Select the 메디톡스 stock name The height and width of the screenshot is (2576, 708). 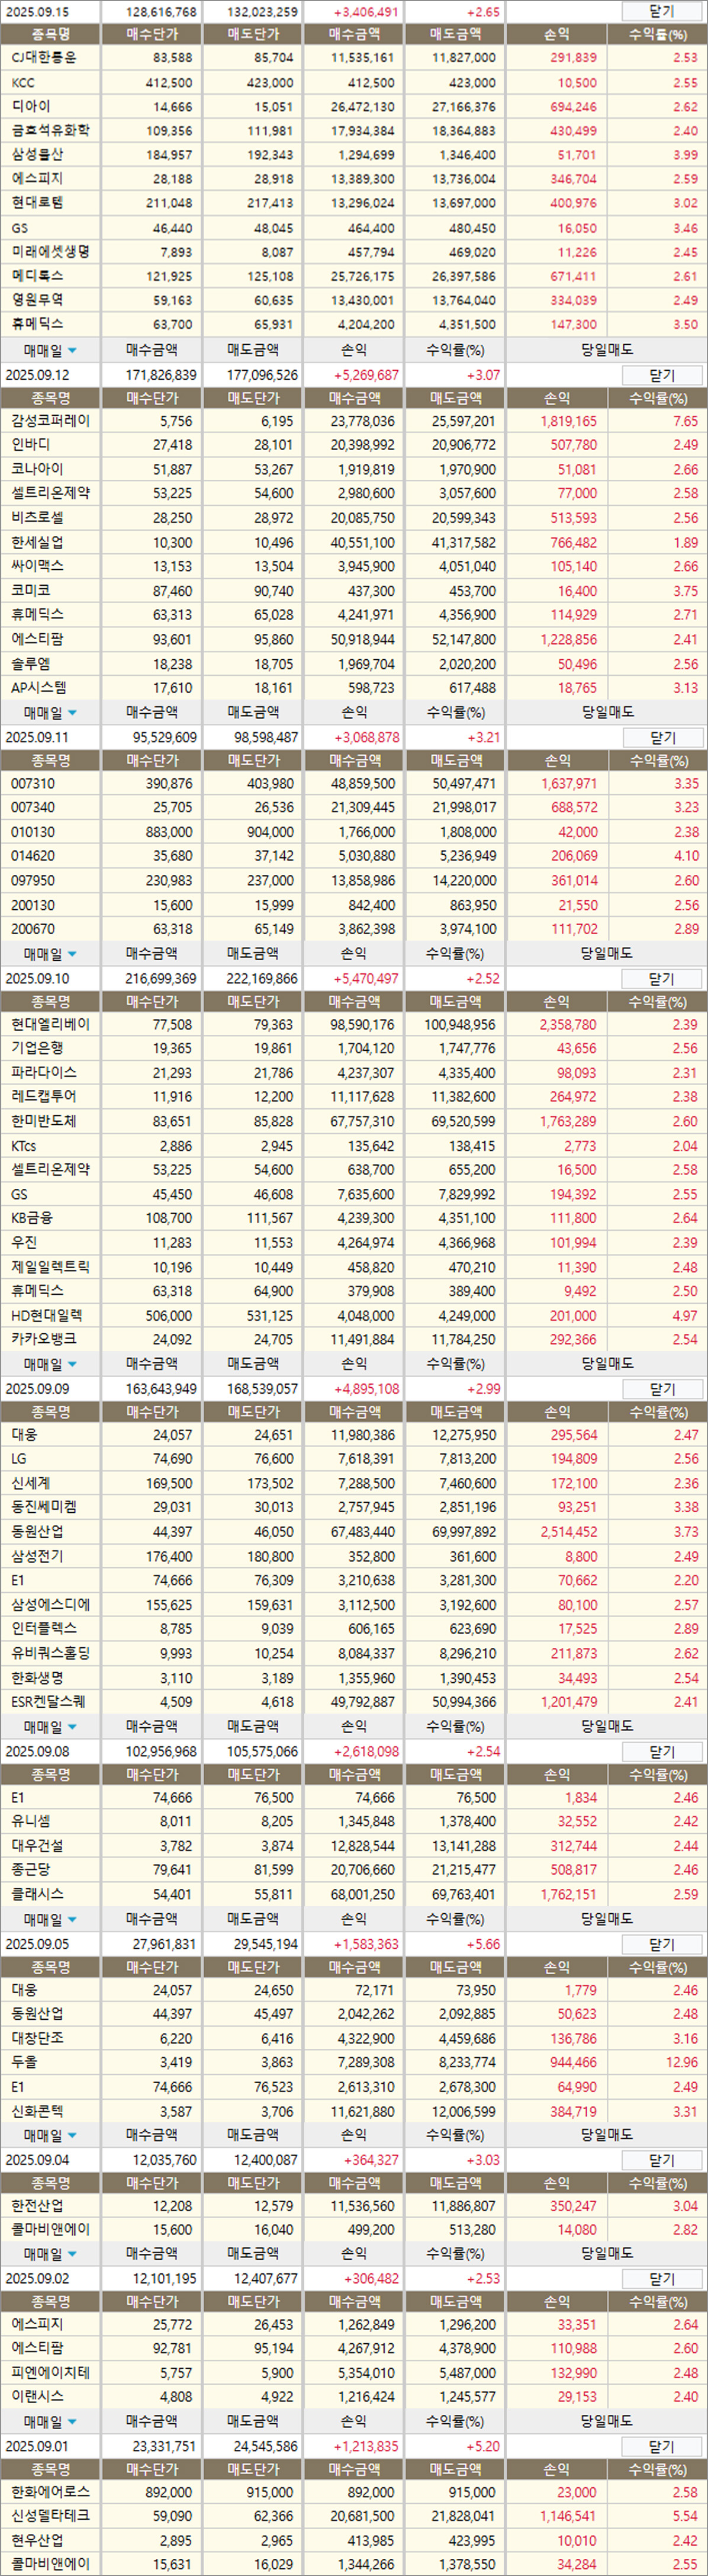(37, 276)
